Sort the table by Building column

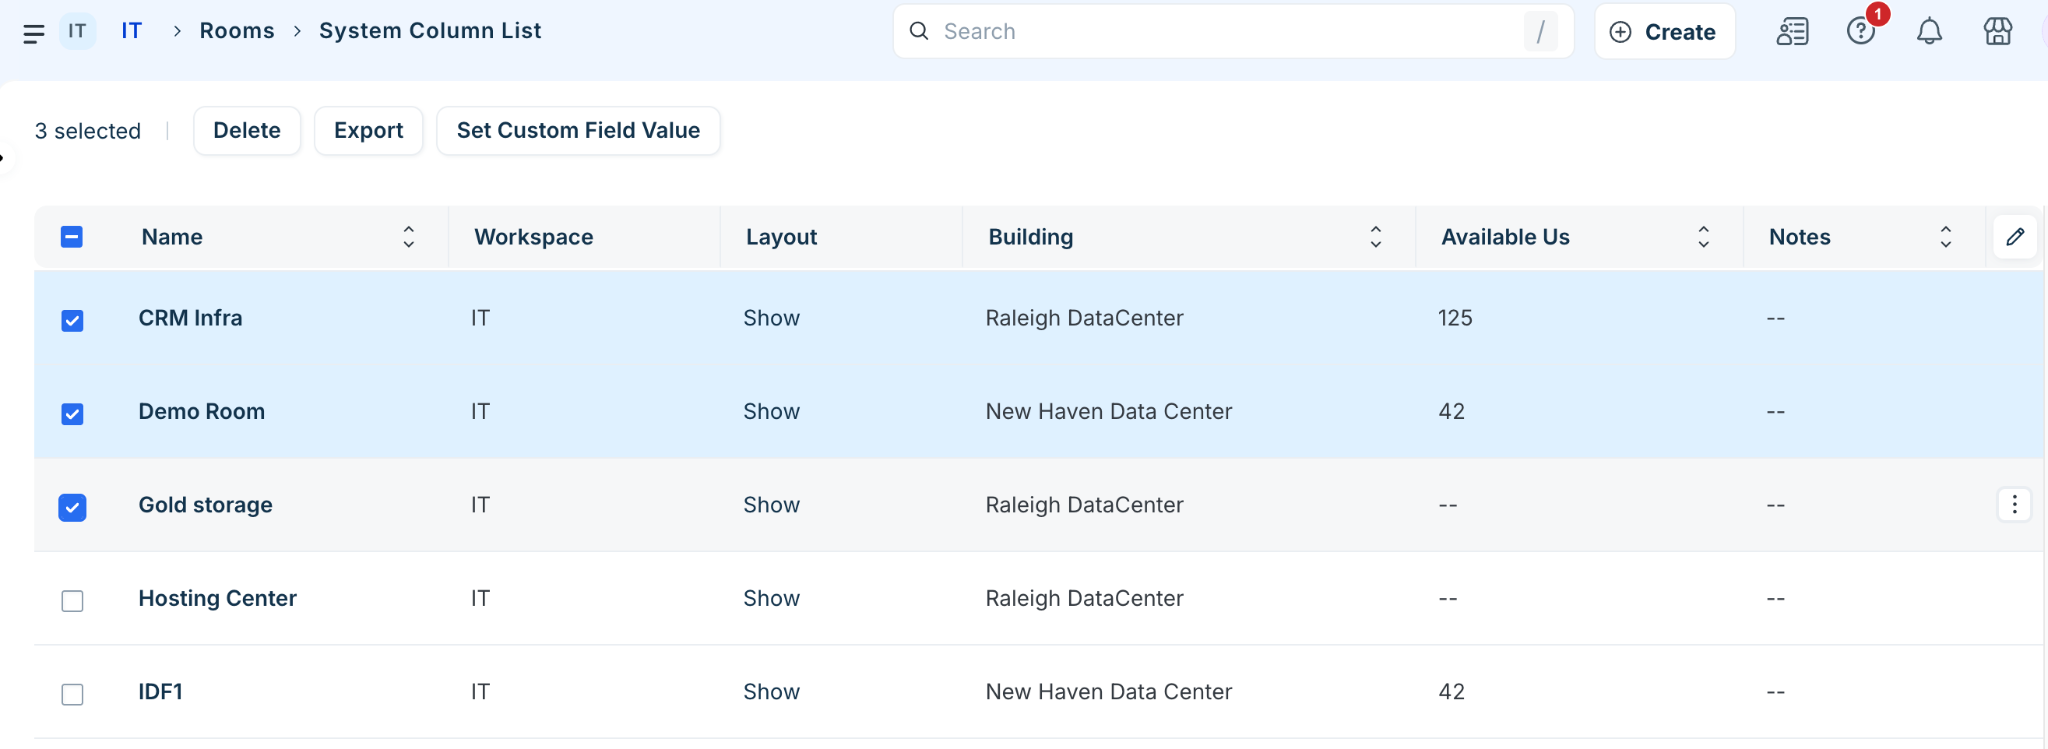point(1375,237)
